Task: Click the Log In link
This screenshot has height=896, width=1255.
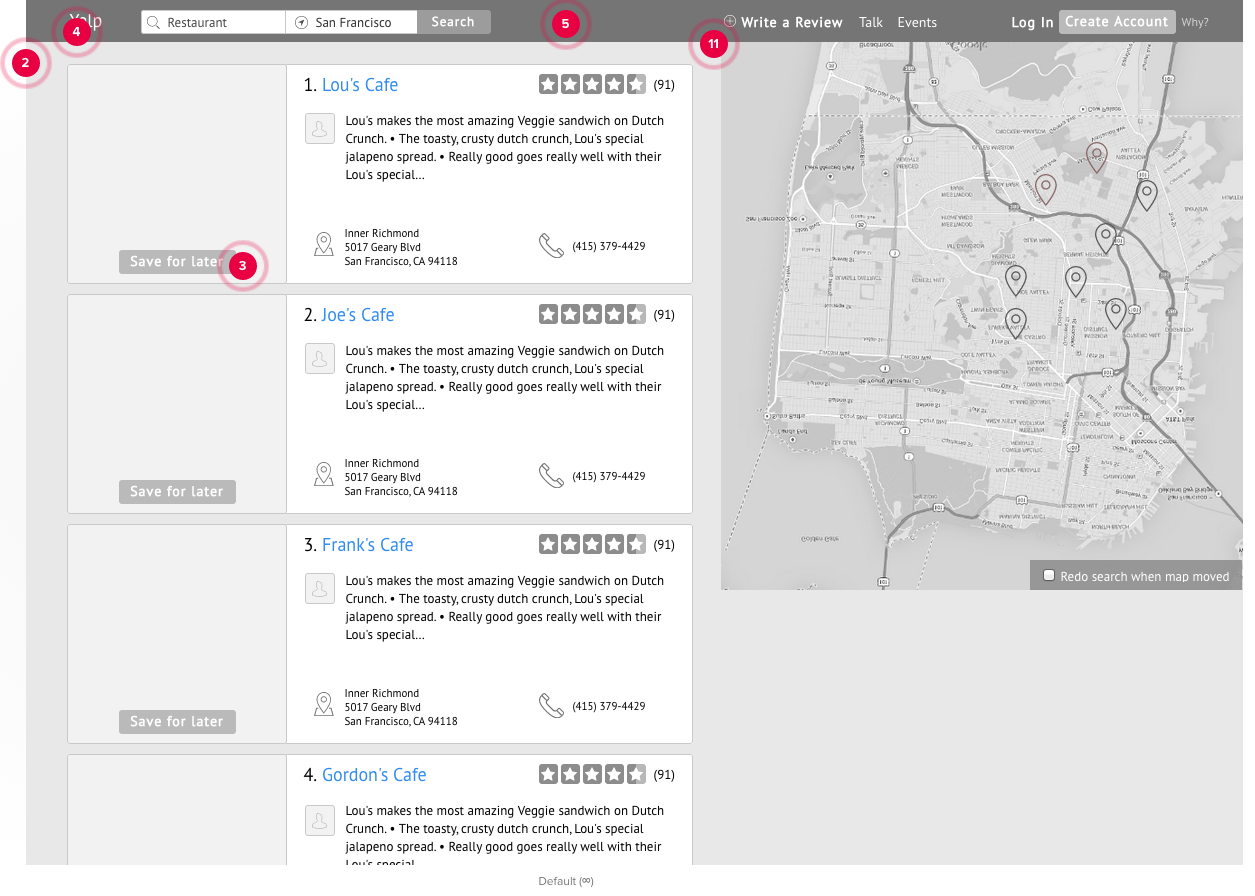Action: click(1032, 22)
